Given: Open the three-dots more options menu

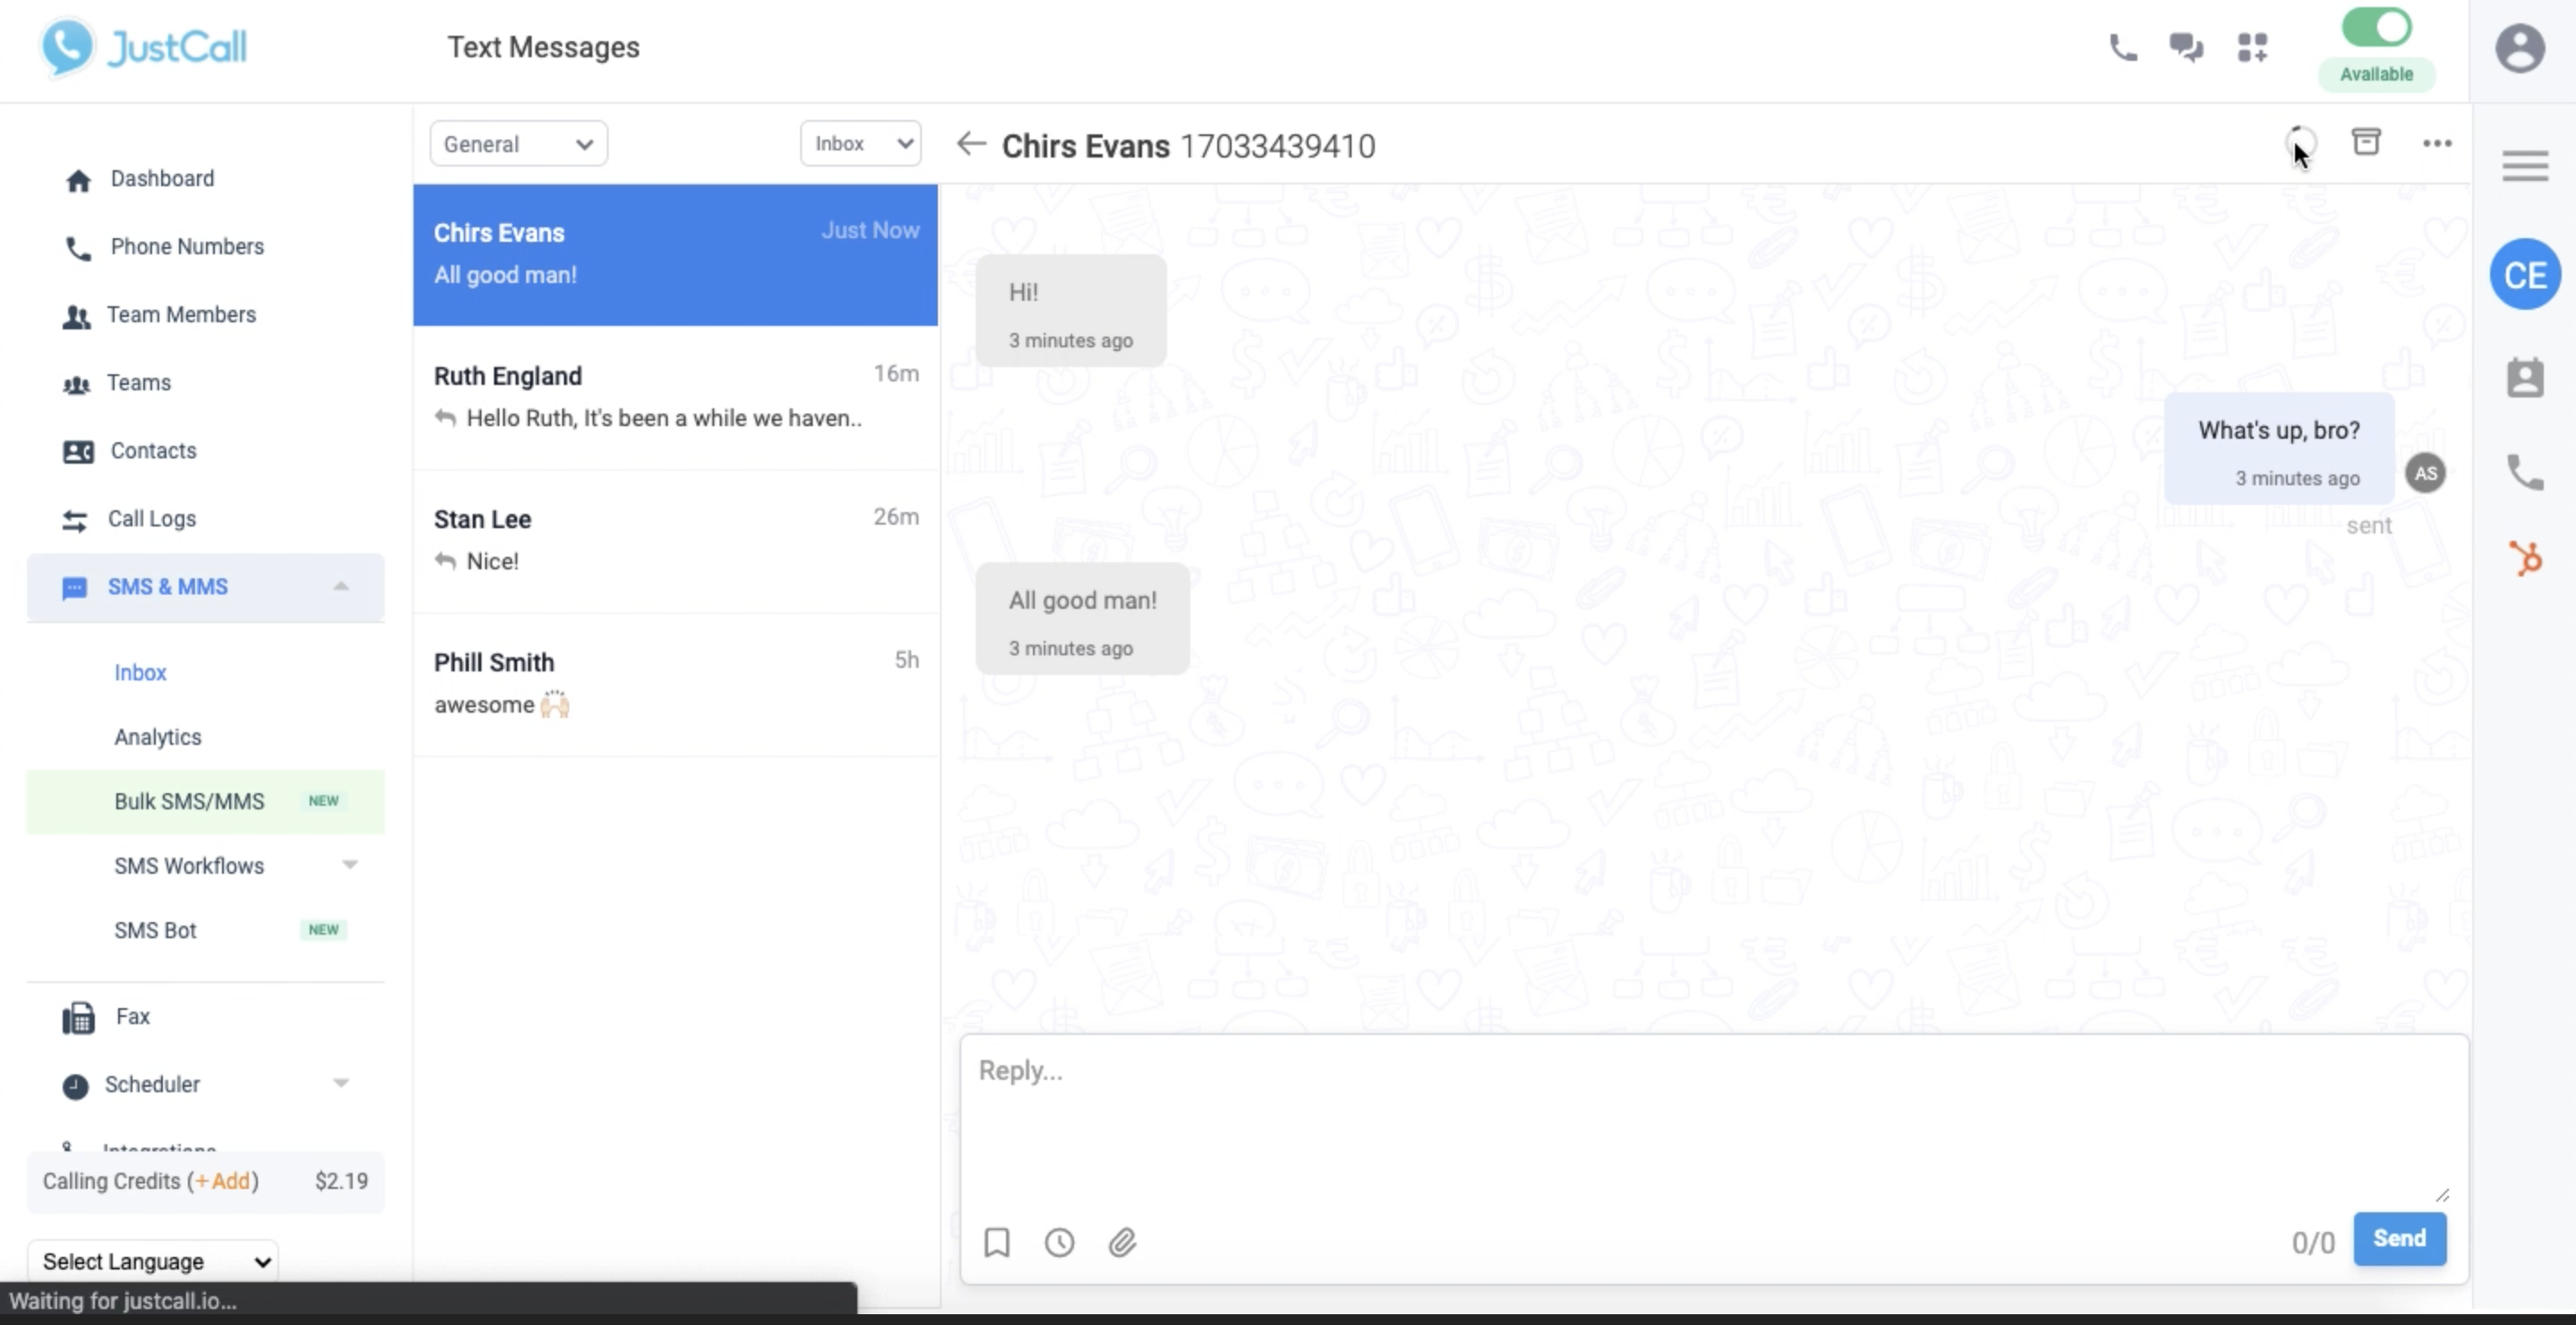Looking at the screenshot, I should click(2437, 143).
